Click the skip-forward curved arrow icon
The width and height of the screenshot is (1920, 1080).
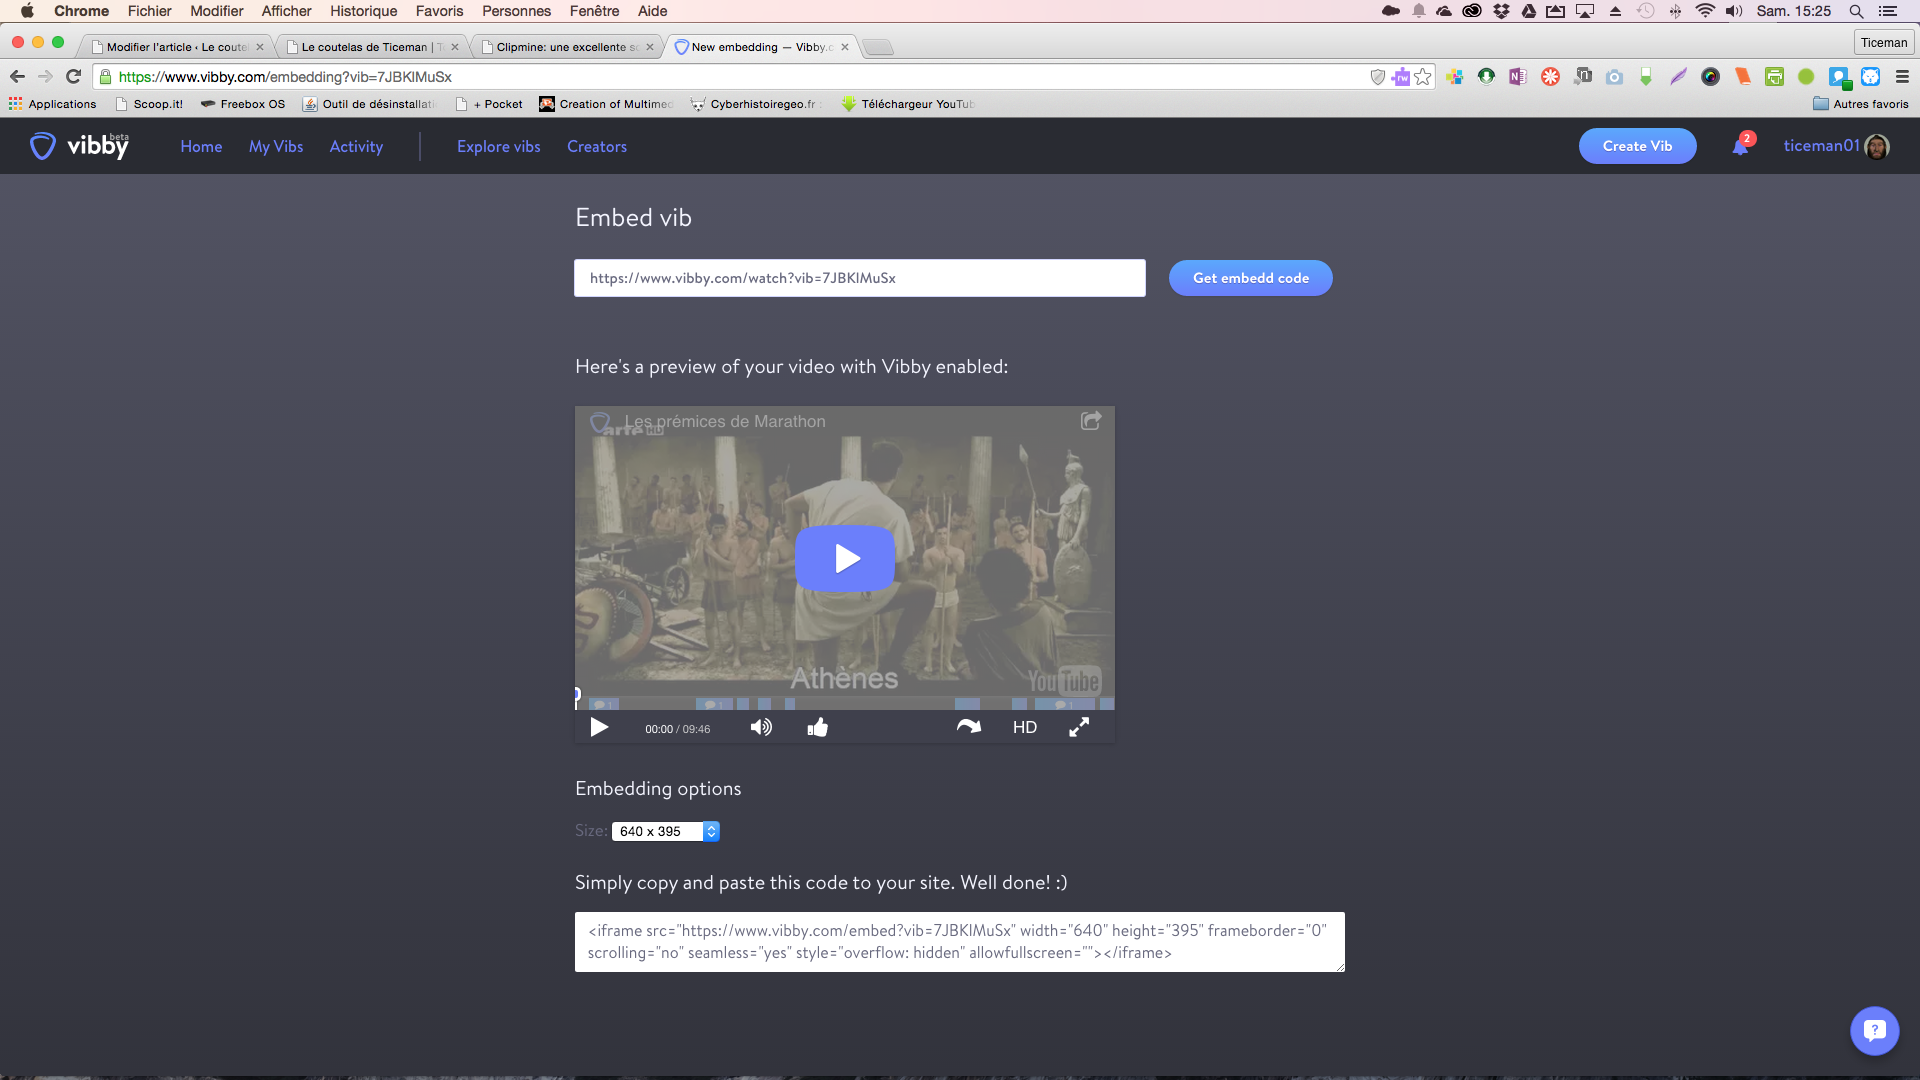pyautogui.click(x=968, y=727)
